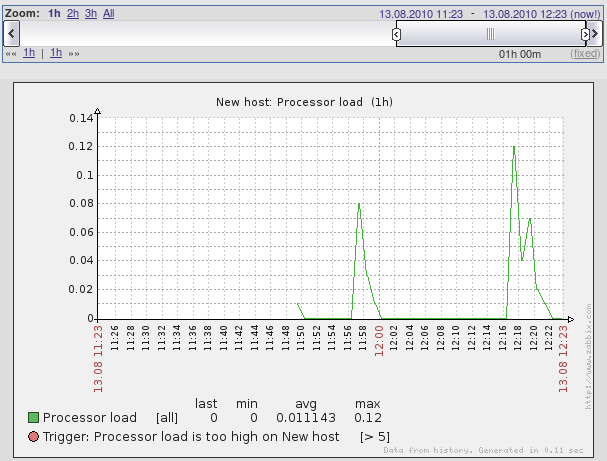Click the end date 13.08.2010 12:23 (now!)

542,14
